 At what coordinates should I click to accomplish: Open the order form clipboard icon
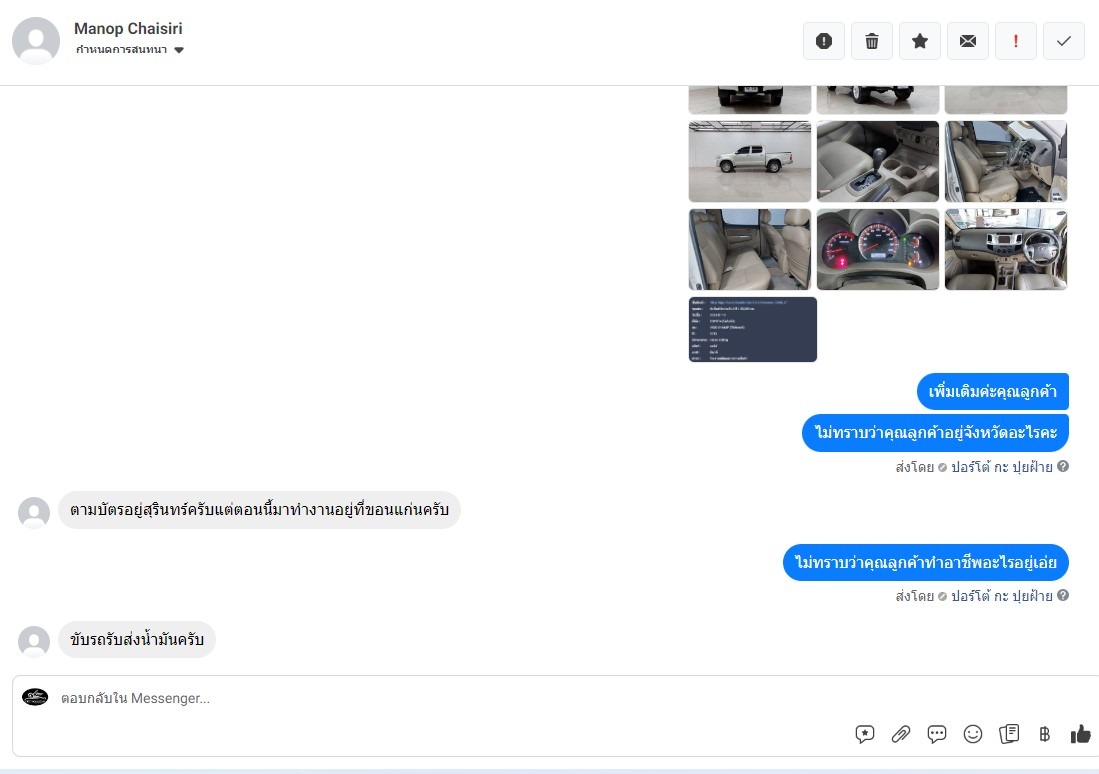click(x=1009, y=734)
